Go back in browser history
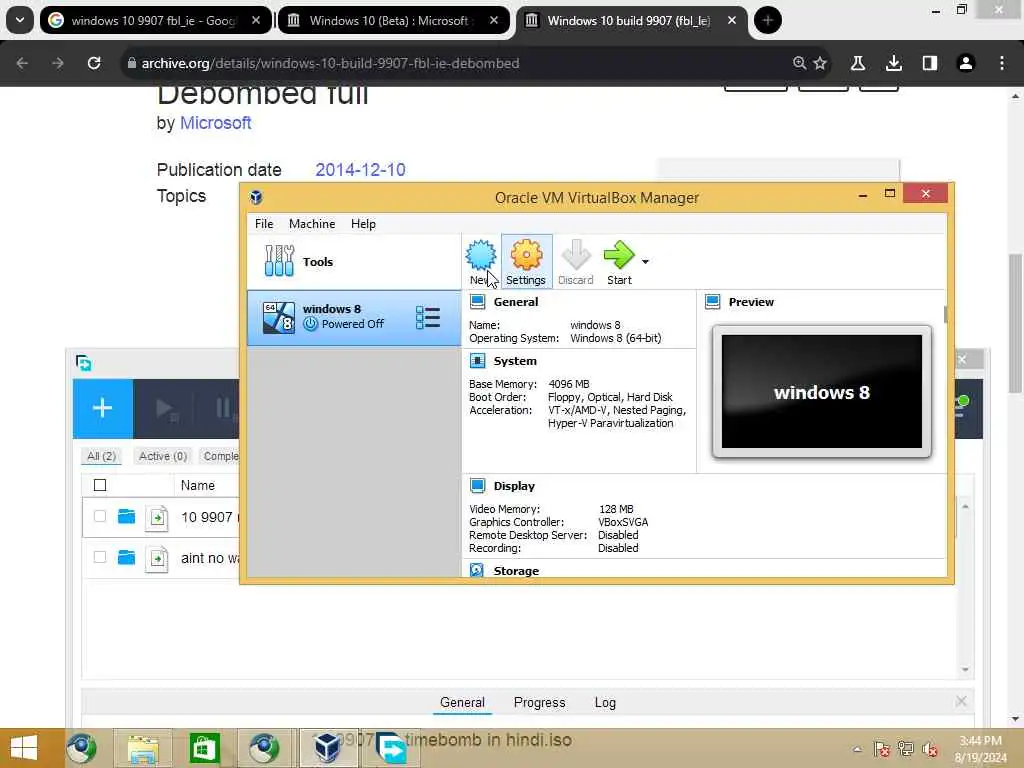Screen dimensions: 1024x768 point(22,63)
